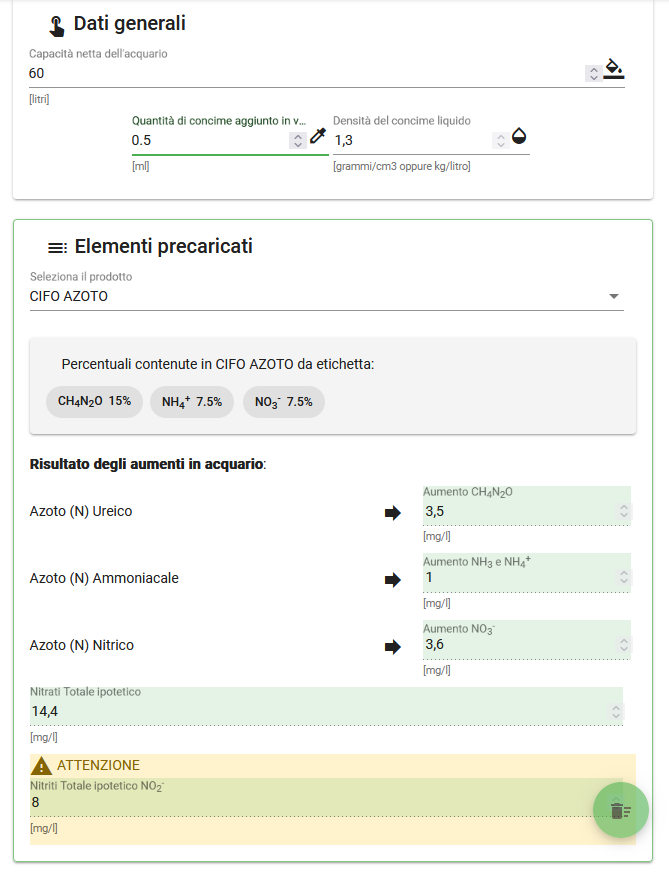This screenshot has height=889, width=669.
Task: Click the floating trash delete button
Action: tap(621, 810)
